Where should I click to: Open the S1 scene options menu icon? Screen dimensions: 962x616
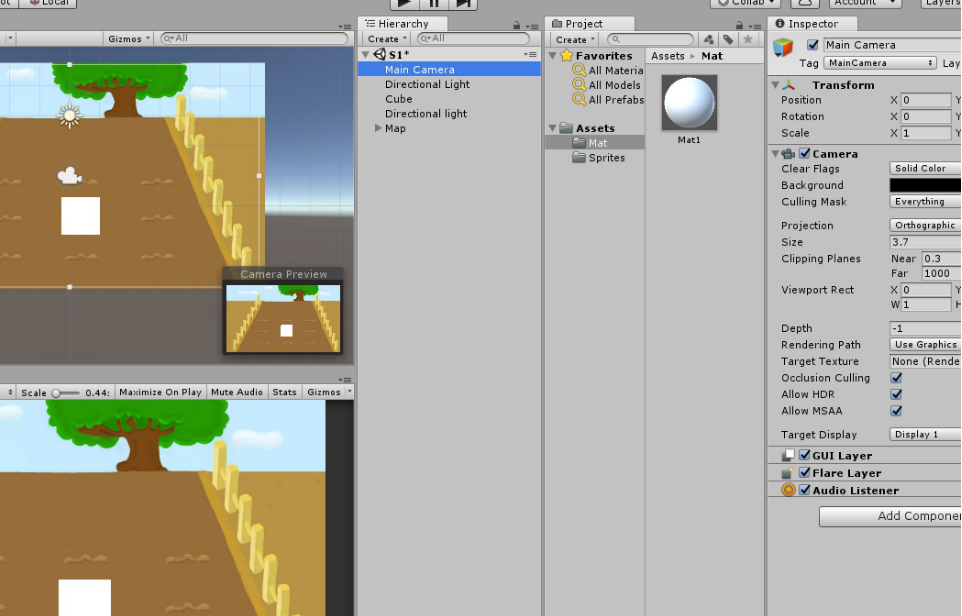(531, 55)
